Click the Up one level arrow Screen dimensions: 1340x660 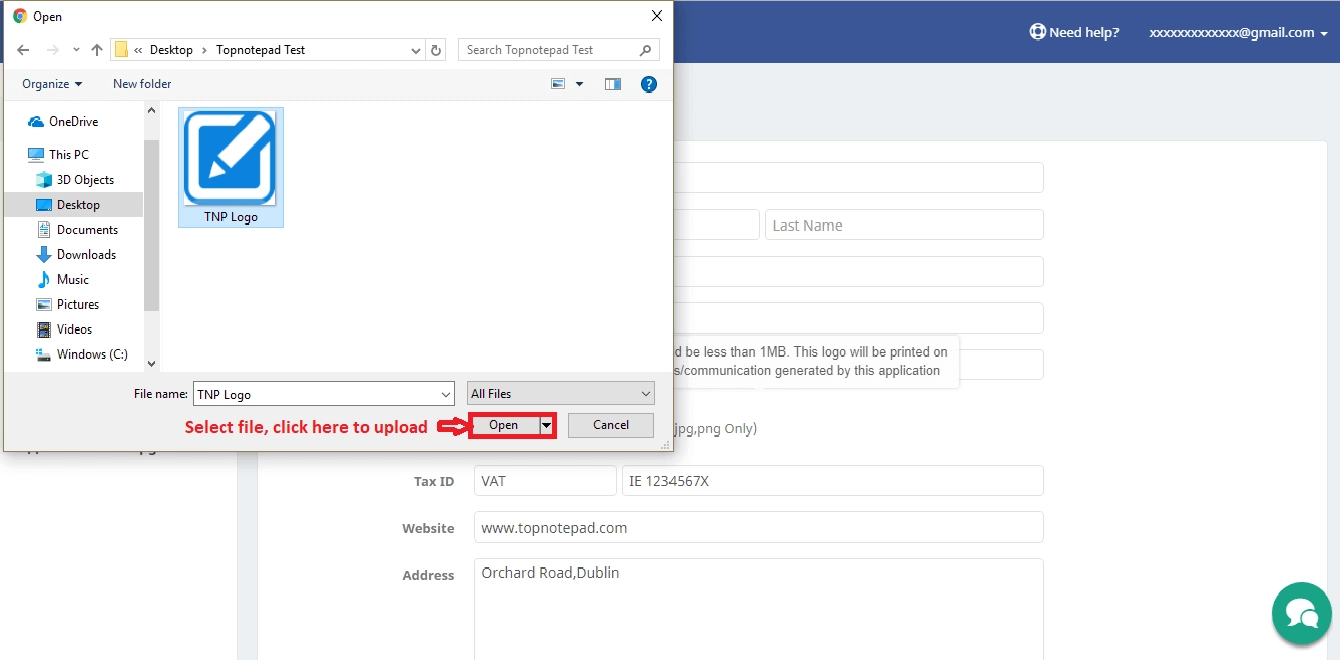[x=97, y=50]
